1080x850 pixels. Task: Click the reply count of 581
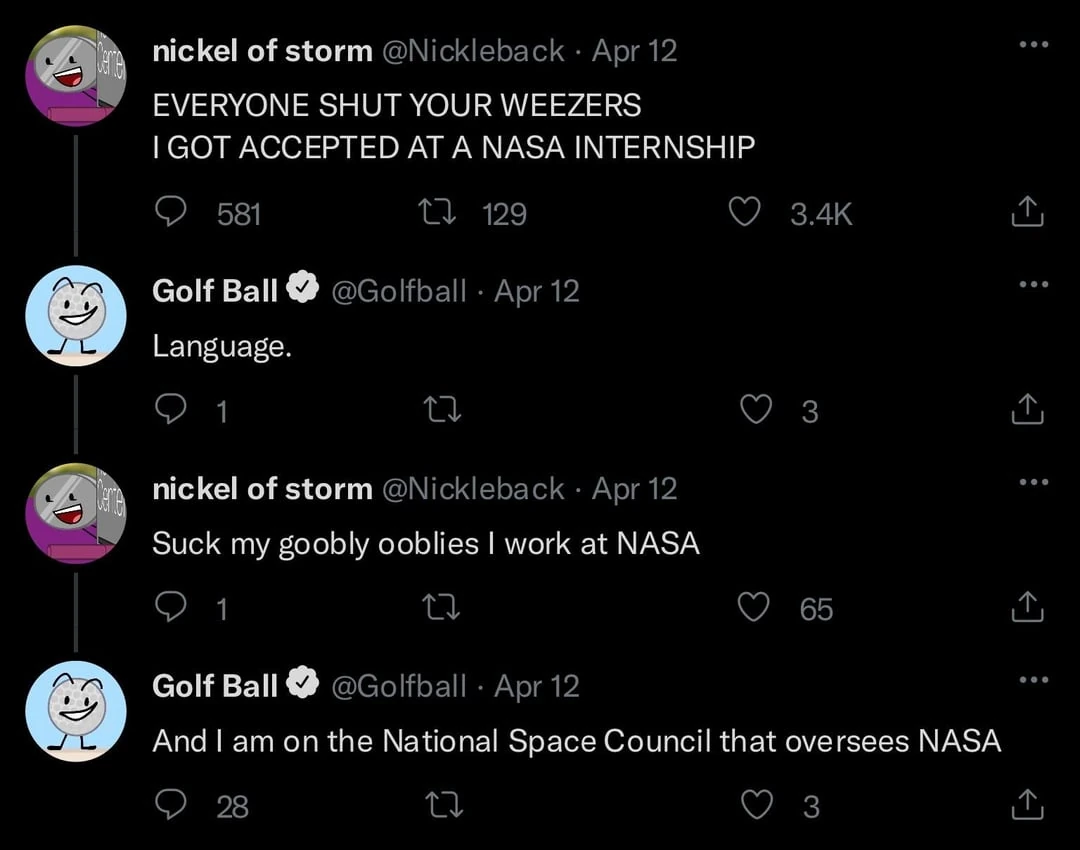(x=238, y=212)
